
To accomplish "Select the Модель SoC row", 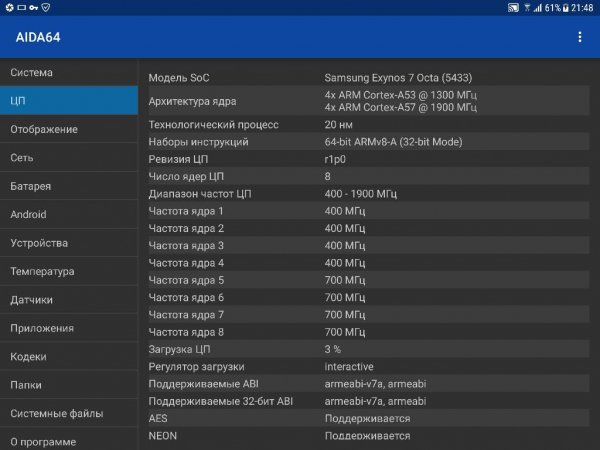I will click(x=369, y=78).
